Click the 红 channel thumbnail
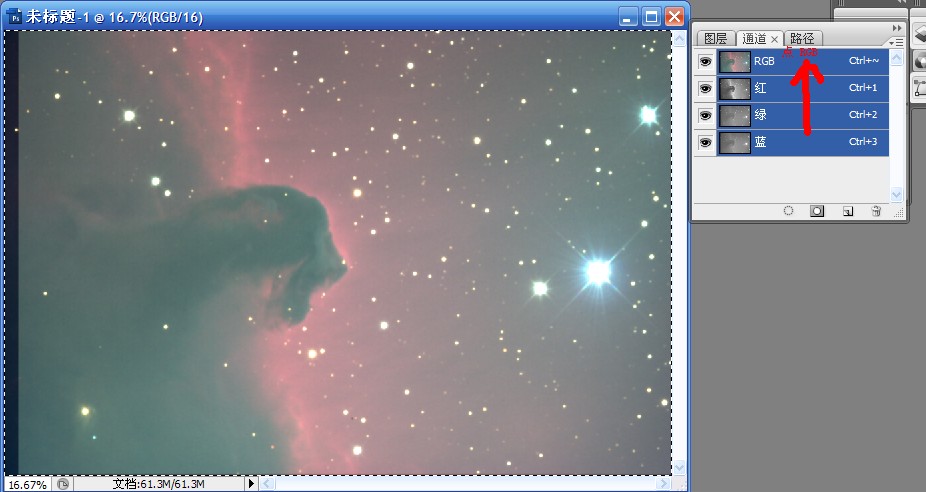The height and width of the screenshot is (492, 926). click(735, 89)
